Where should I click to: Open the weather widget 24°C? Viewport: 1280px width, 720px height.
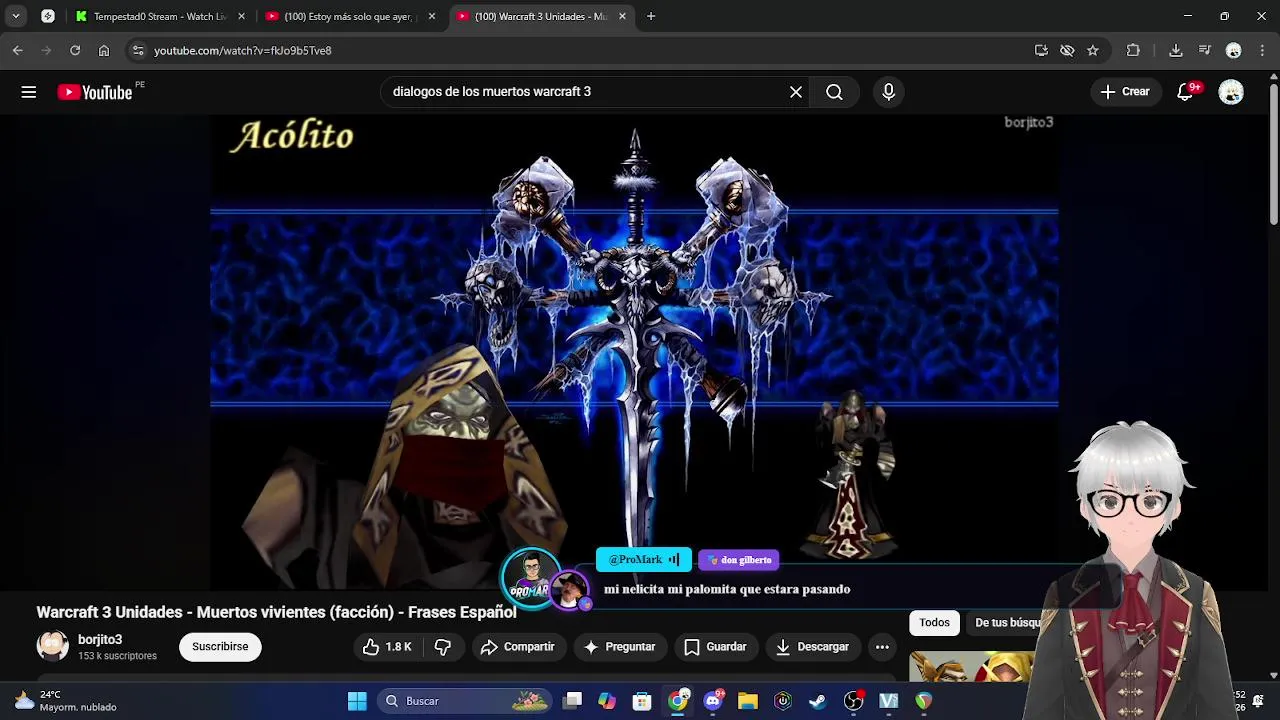pyautogui.click(x=66, y=701)
